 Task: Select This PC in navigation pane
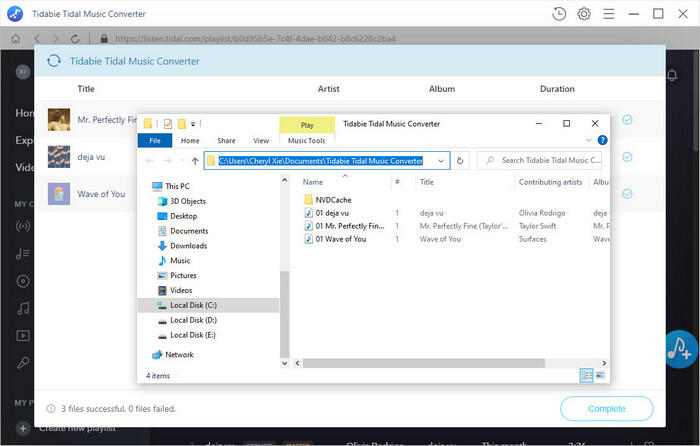(177, 186)
